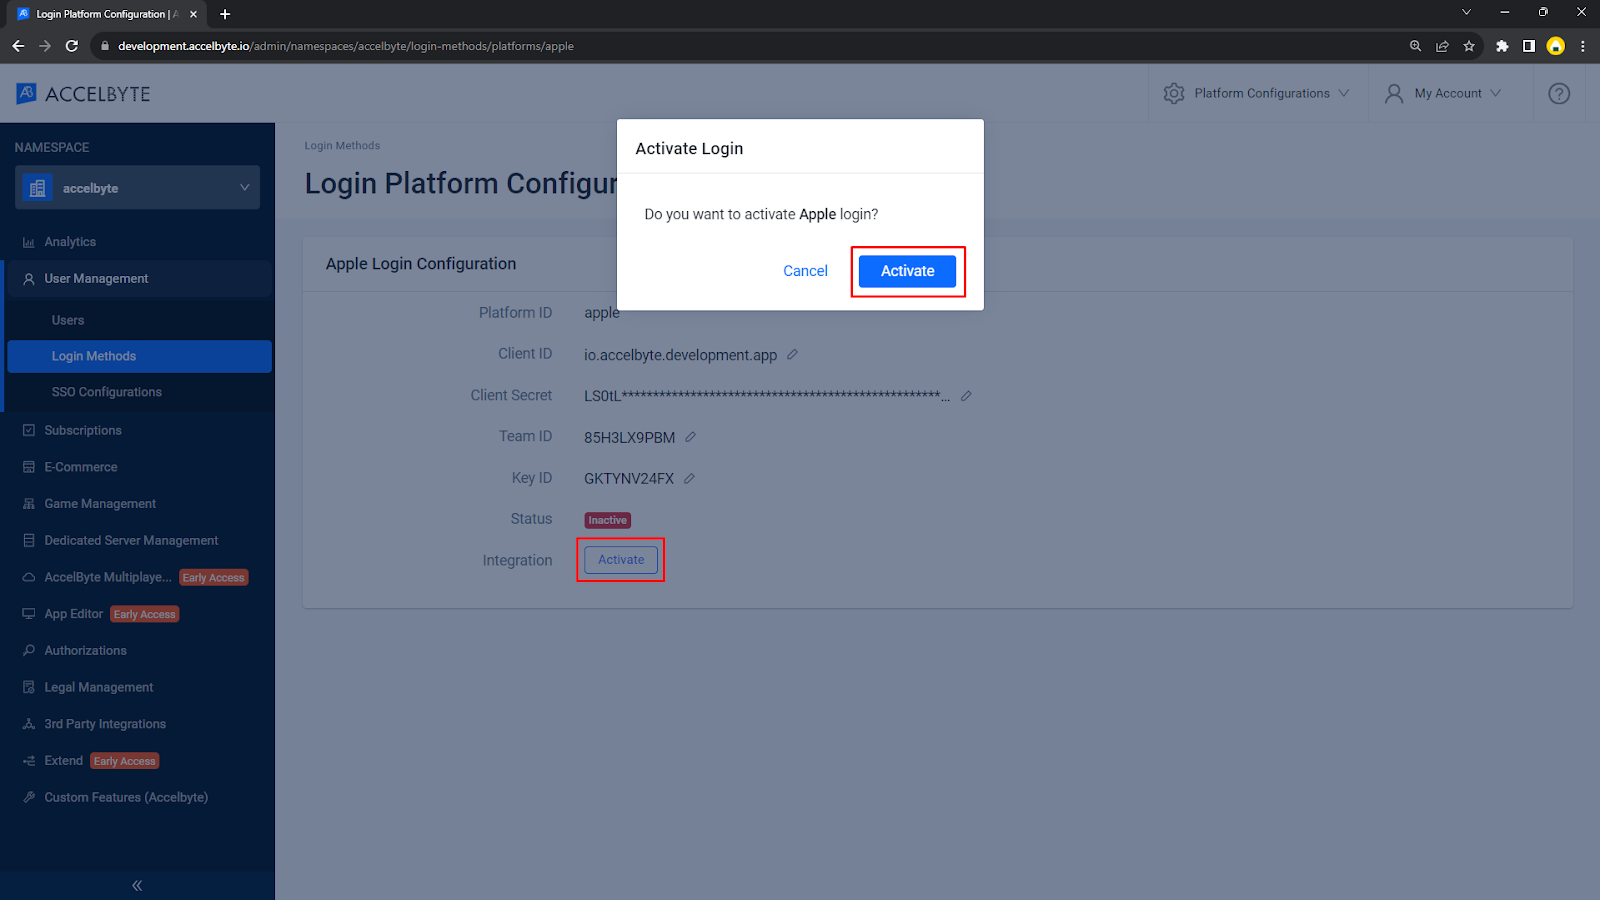Open the tab search chevron
Screen dimensions: 1600x900
1466,13
